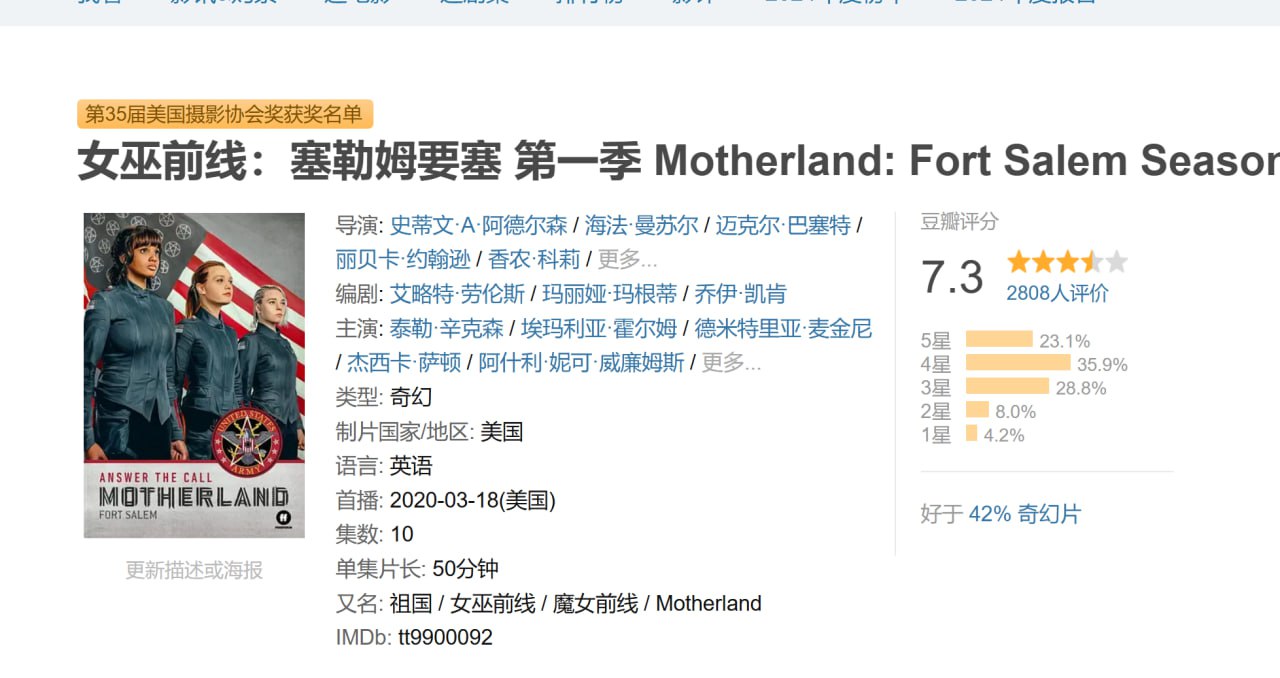Expand 更多... in the 主演 row
Viewport: 1280px width, 678px height.
pyautogui.click(x=732, y=362)
